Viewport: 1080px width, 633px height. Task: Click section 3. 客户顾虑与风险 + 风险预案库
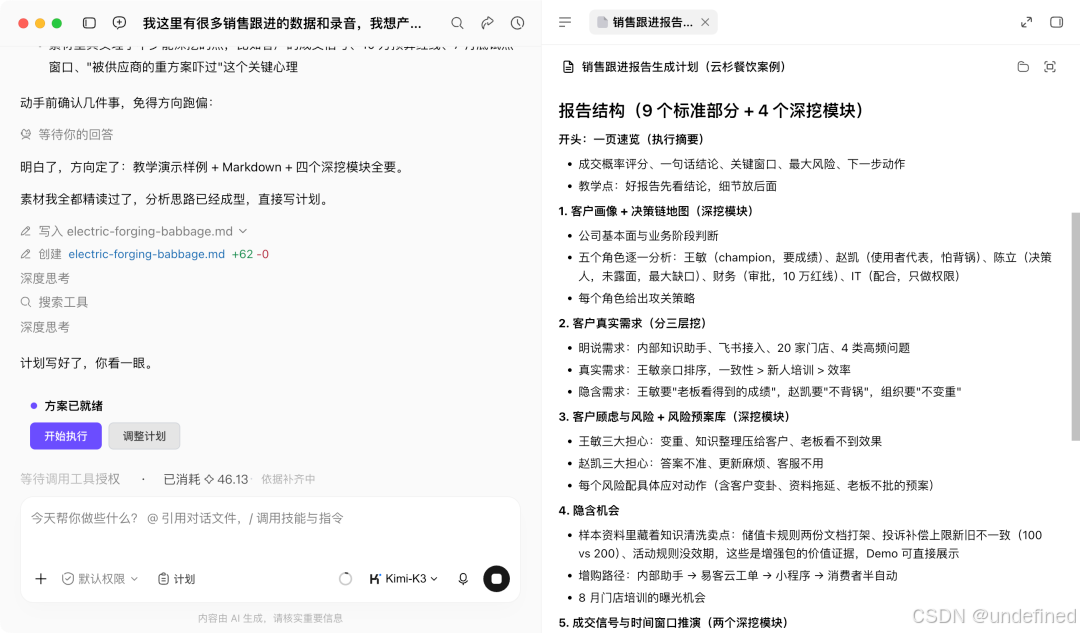pyautogui.click(x=674, y=417)
